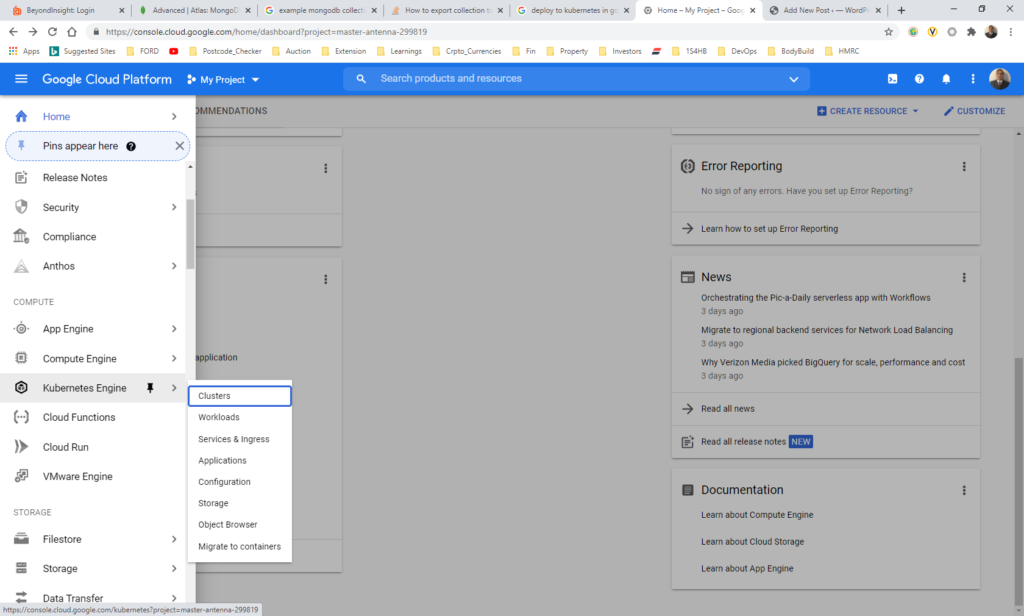This screenshot has width=1024, height=616.
Task: Select Workloads in Kubernetes submenu
Action: [240, 417]
